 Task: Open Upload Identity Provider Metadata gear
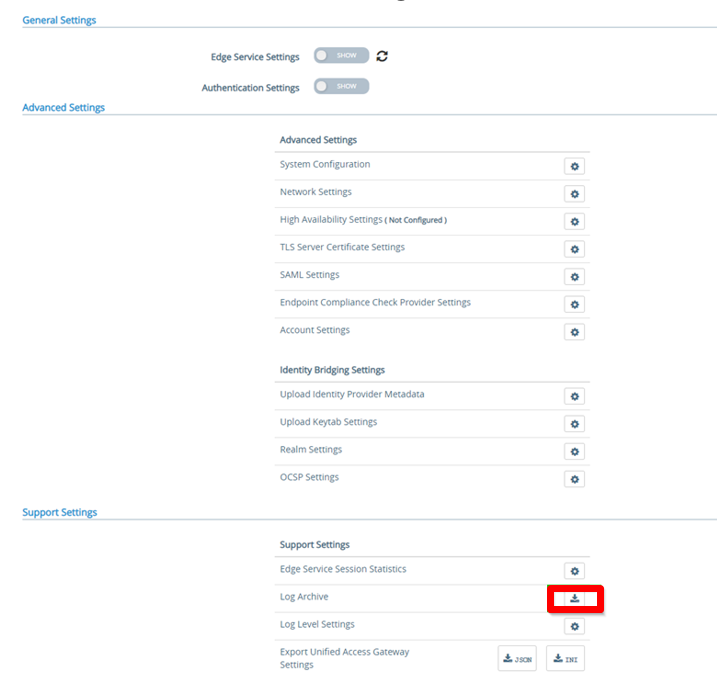coord(574,396)
